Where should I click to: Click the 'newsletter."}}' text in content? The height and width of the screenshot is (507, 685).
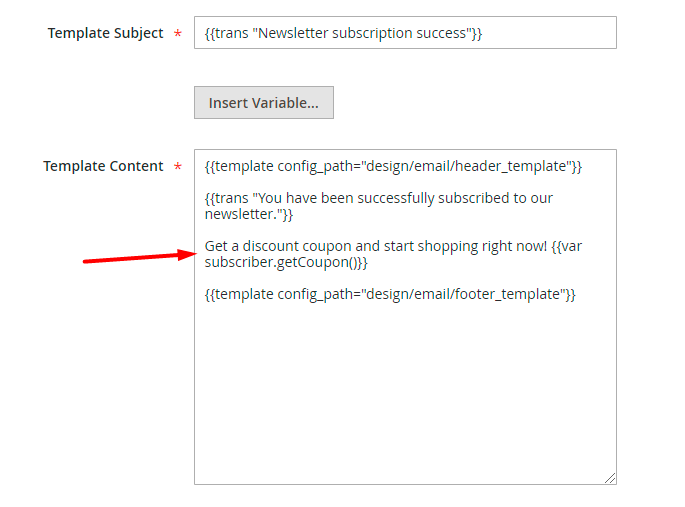coord(249,214)
